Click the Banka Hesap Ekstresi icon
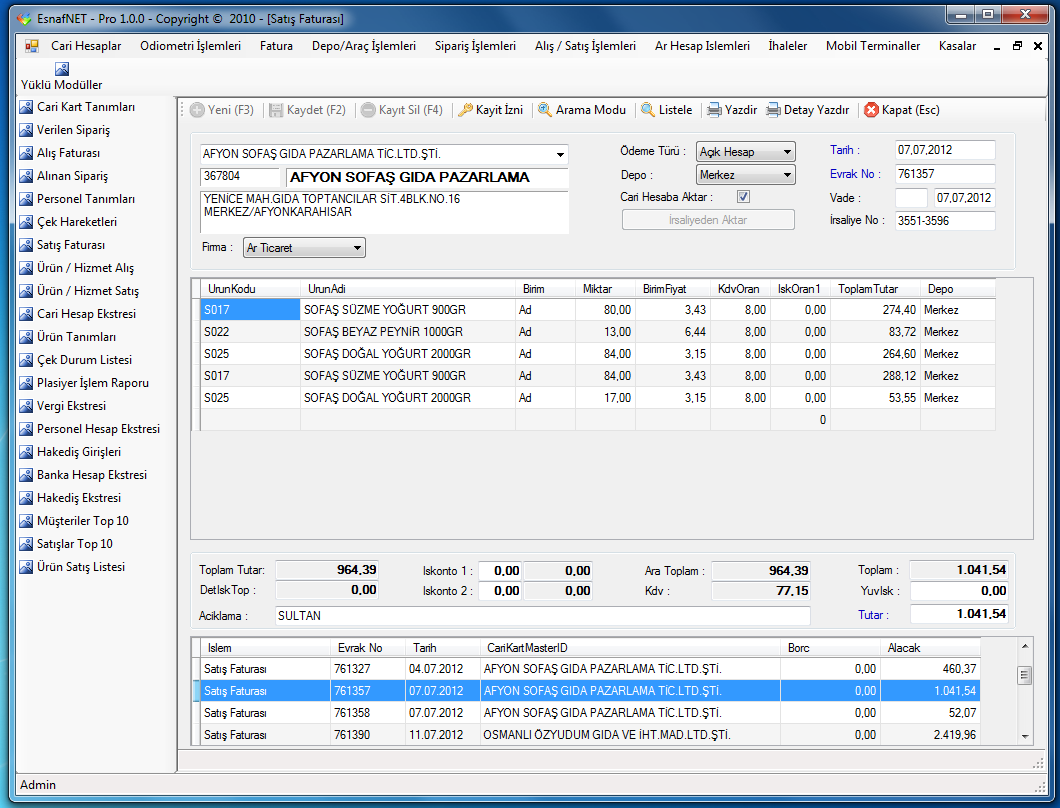The height and width of the screenshot is (808, 1060). click(26, 475)
